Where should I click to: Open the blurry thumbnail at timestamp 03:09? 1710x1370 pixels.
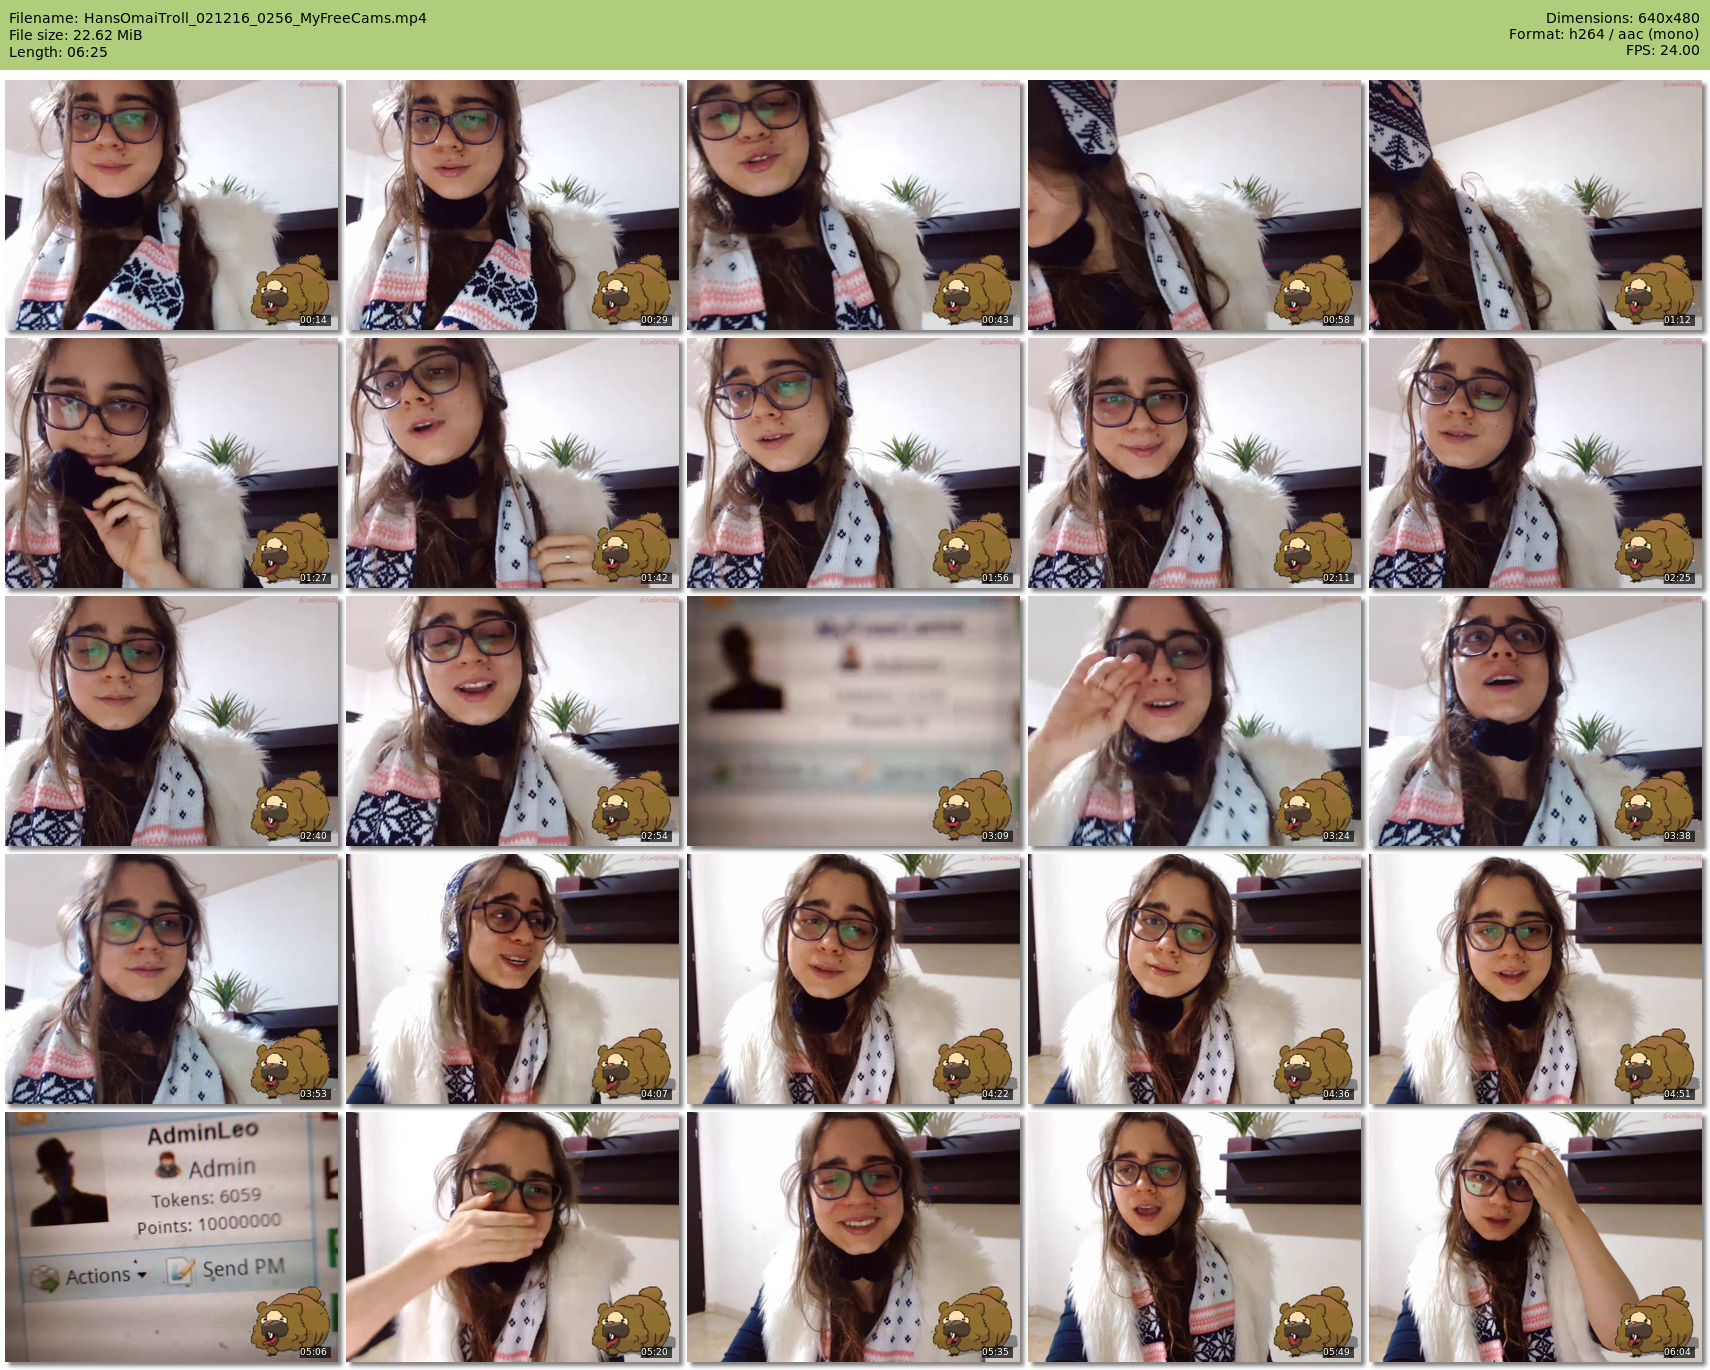click(854, 721)
